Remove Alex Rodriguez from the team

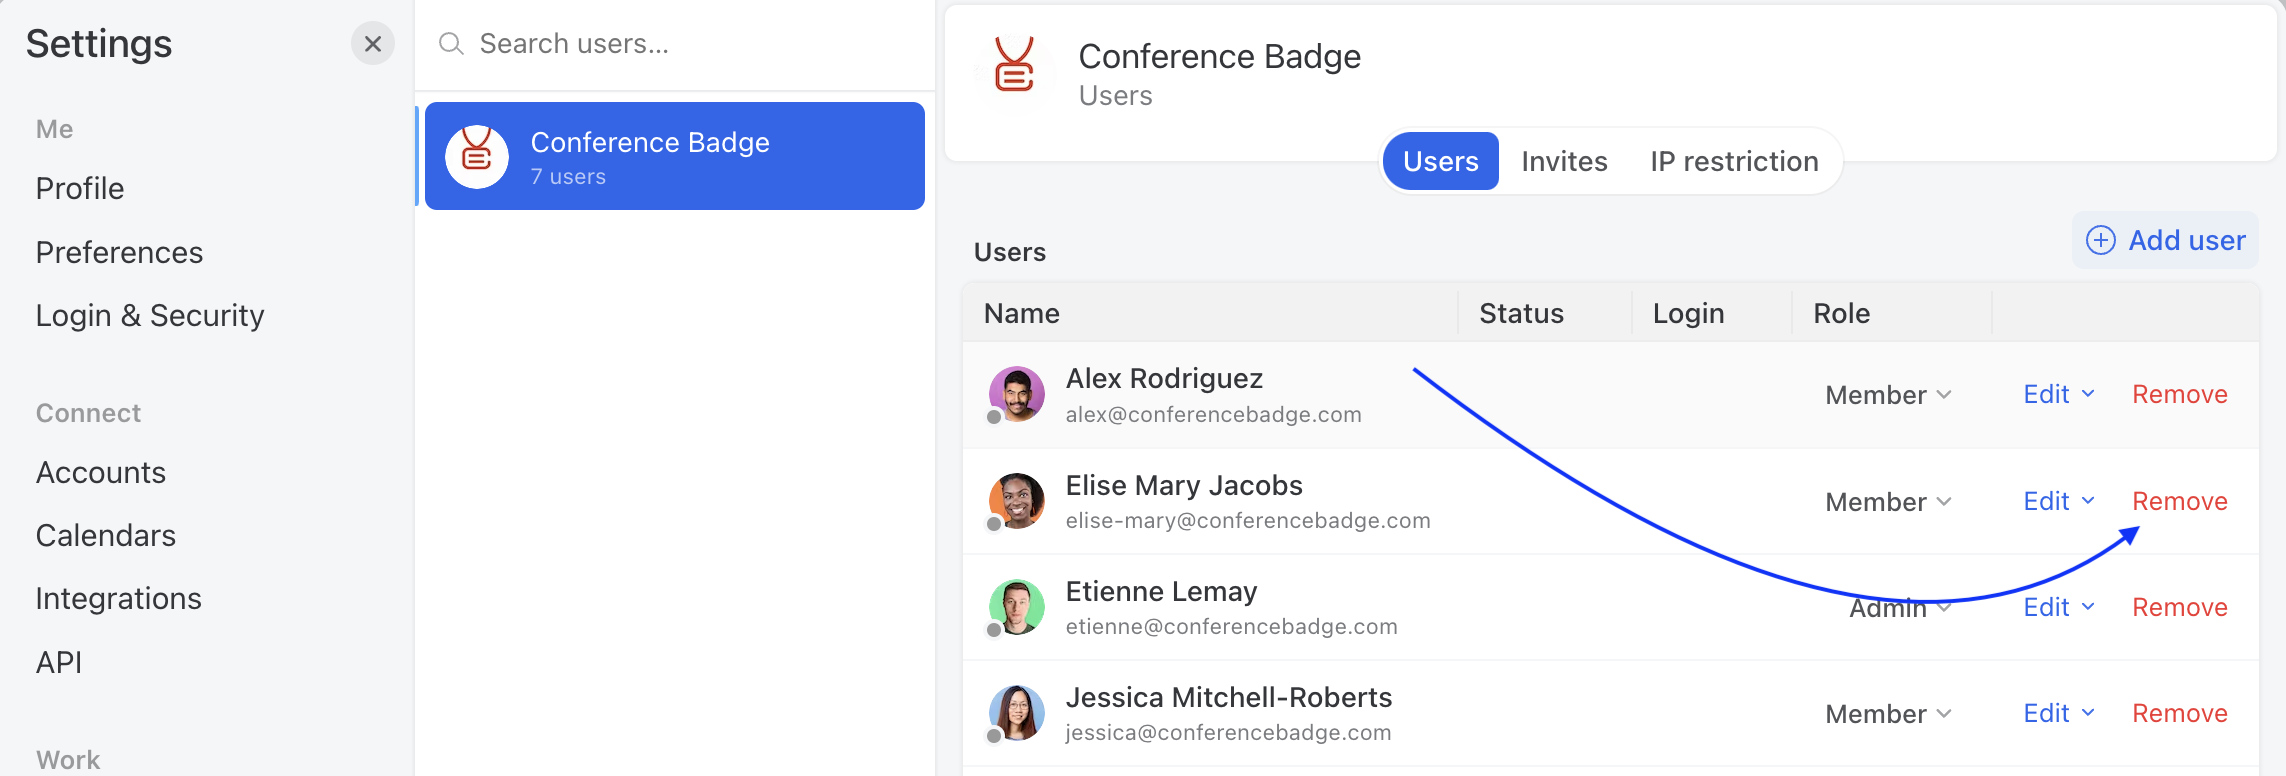point(2180,394)
